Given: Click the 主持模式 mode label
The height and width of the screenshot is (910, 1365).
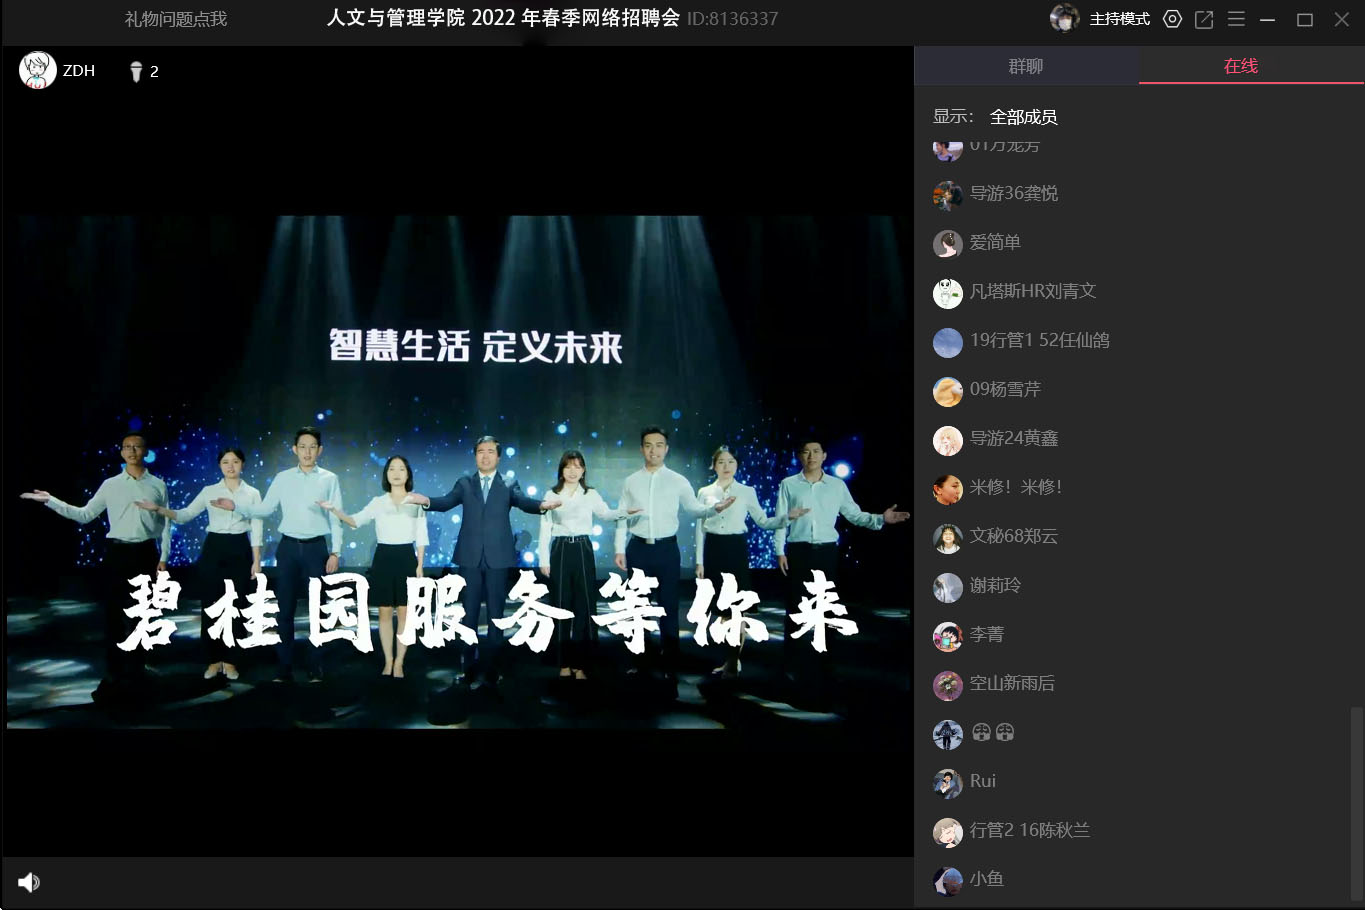Looking at the screenshot, I should click(1119, 19).
